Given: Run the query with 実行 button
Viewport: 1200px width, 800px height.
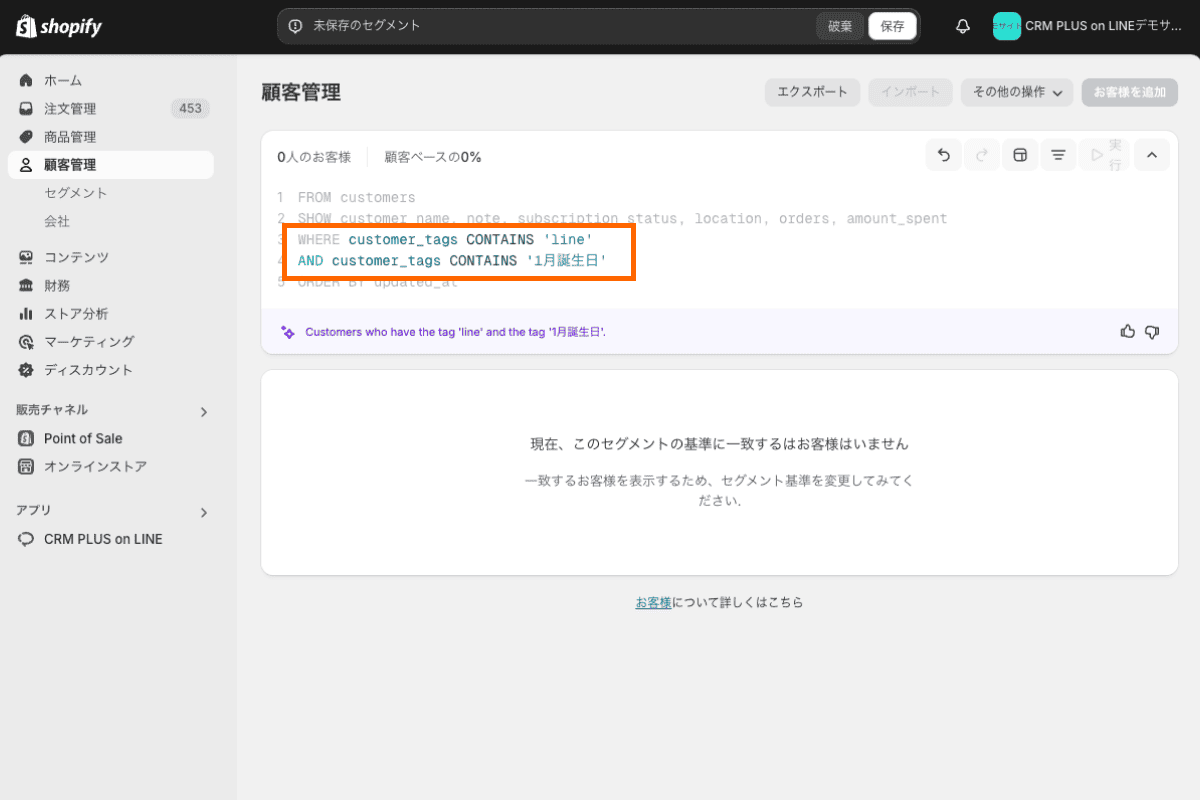Looking at the screenshot, I should [1106, 155].
